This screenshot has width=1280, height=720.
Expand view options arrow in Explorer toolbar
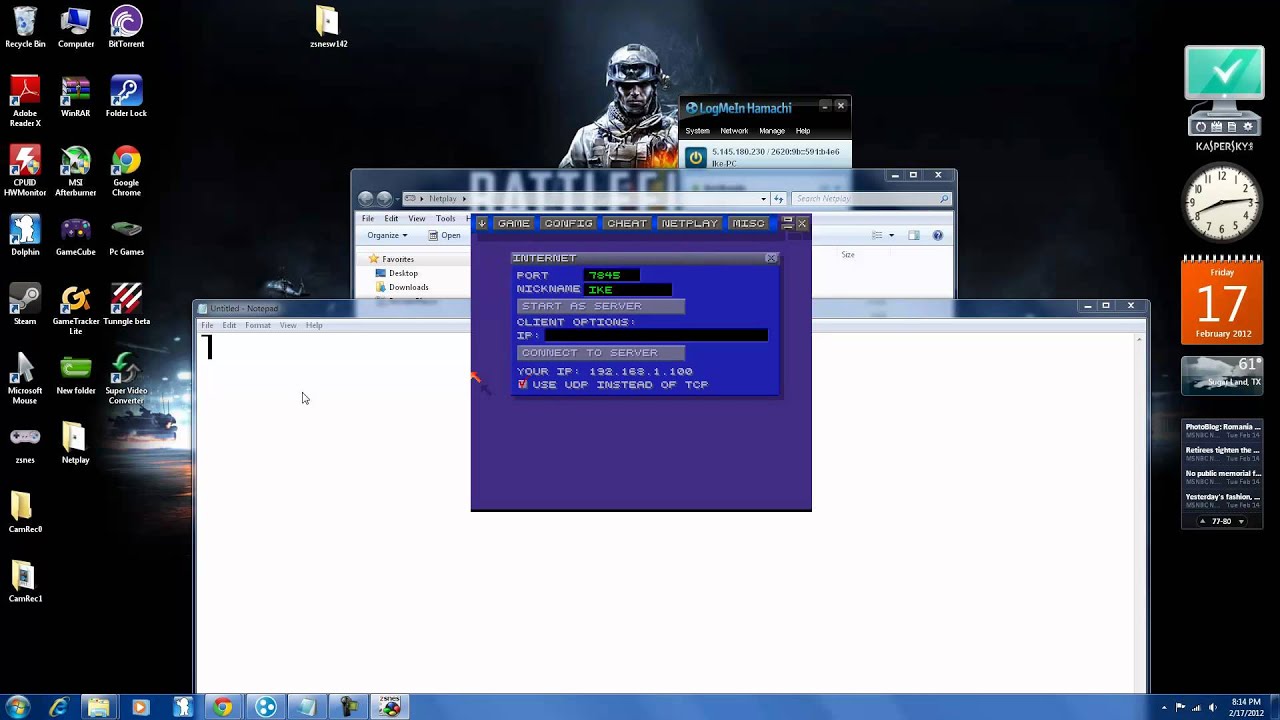(892, 235)
